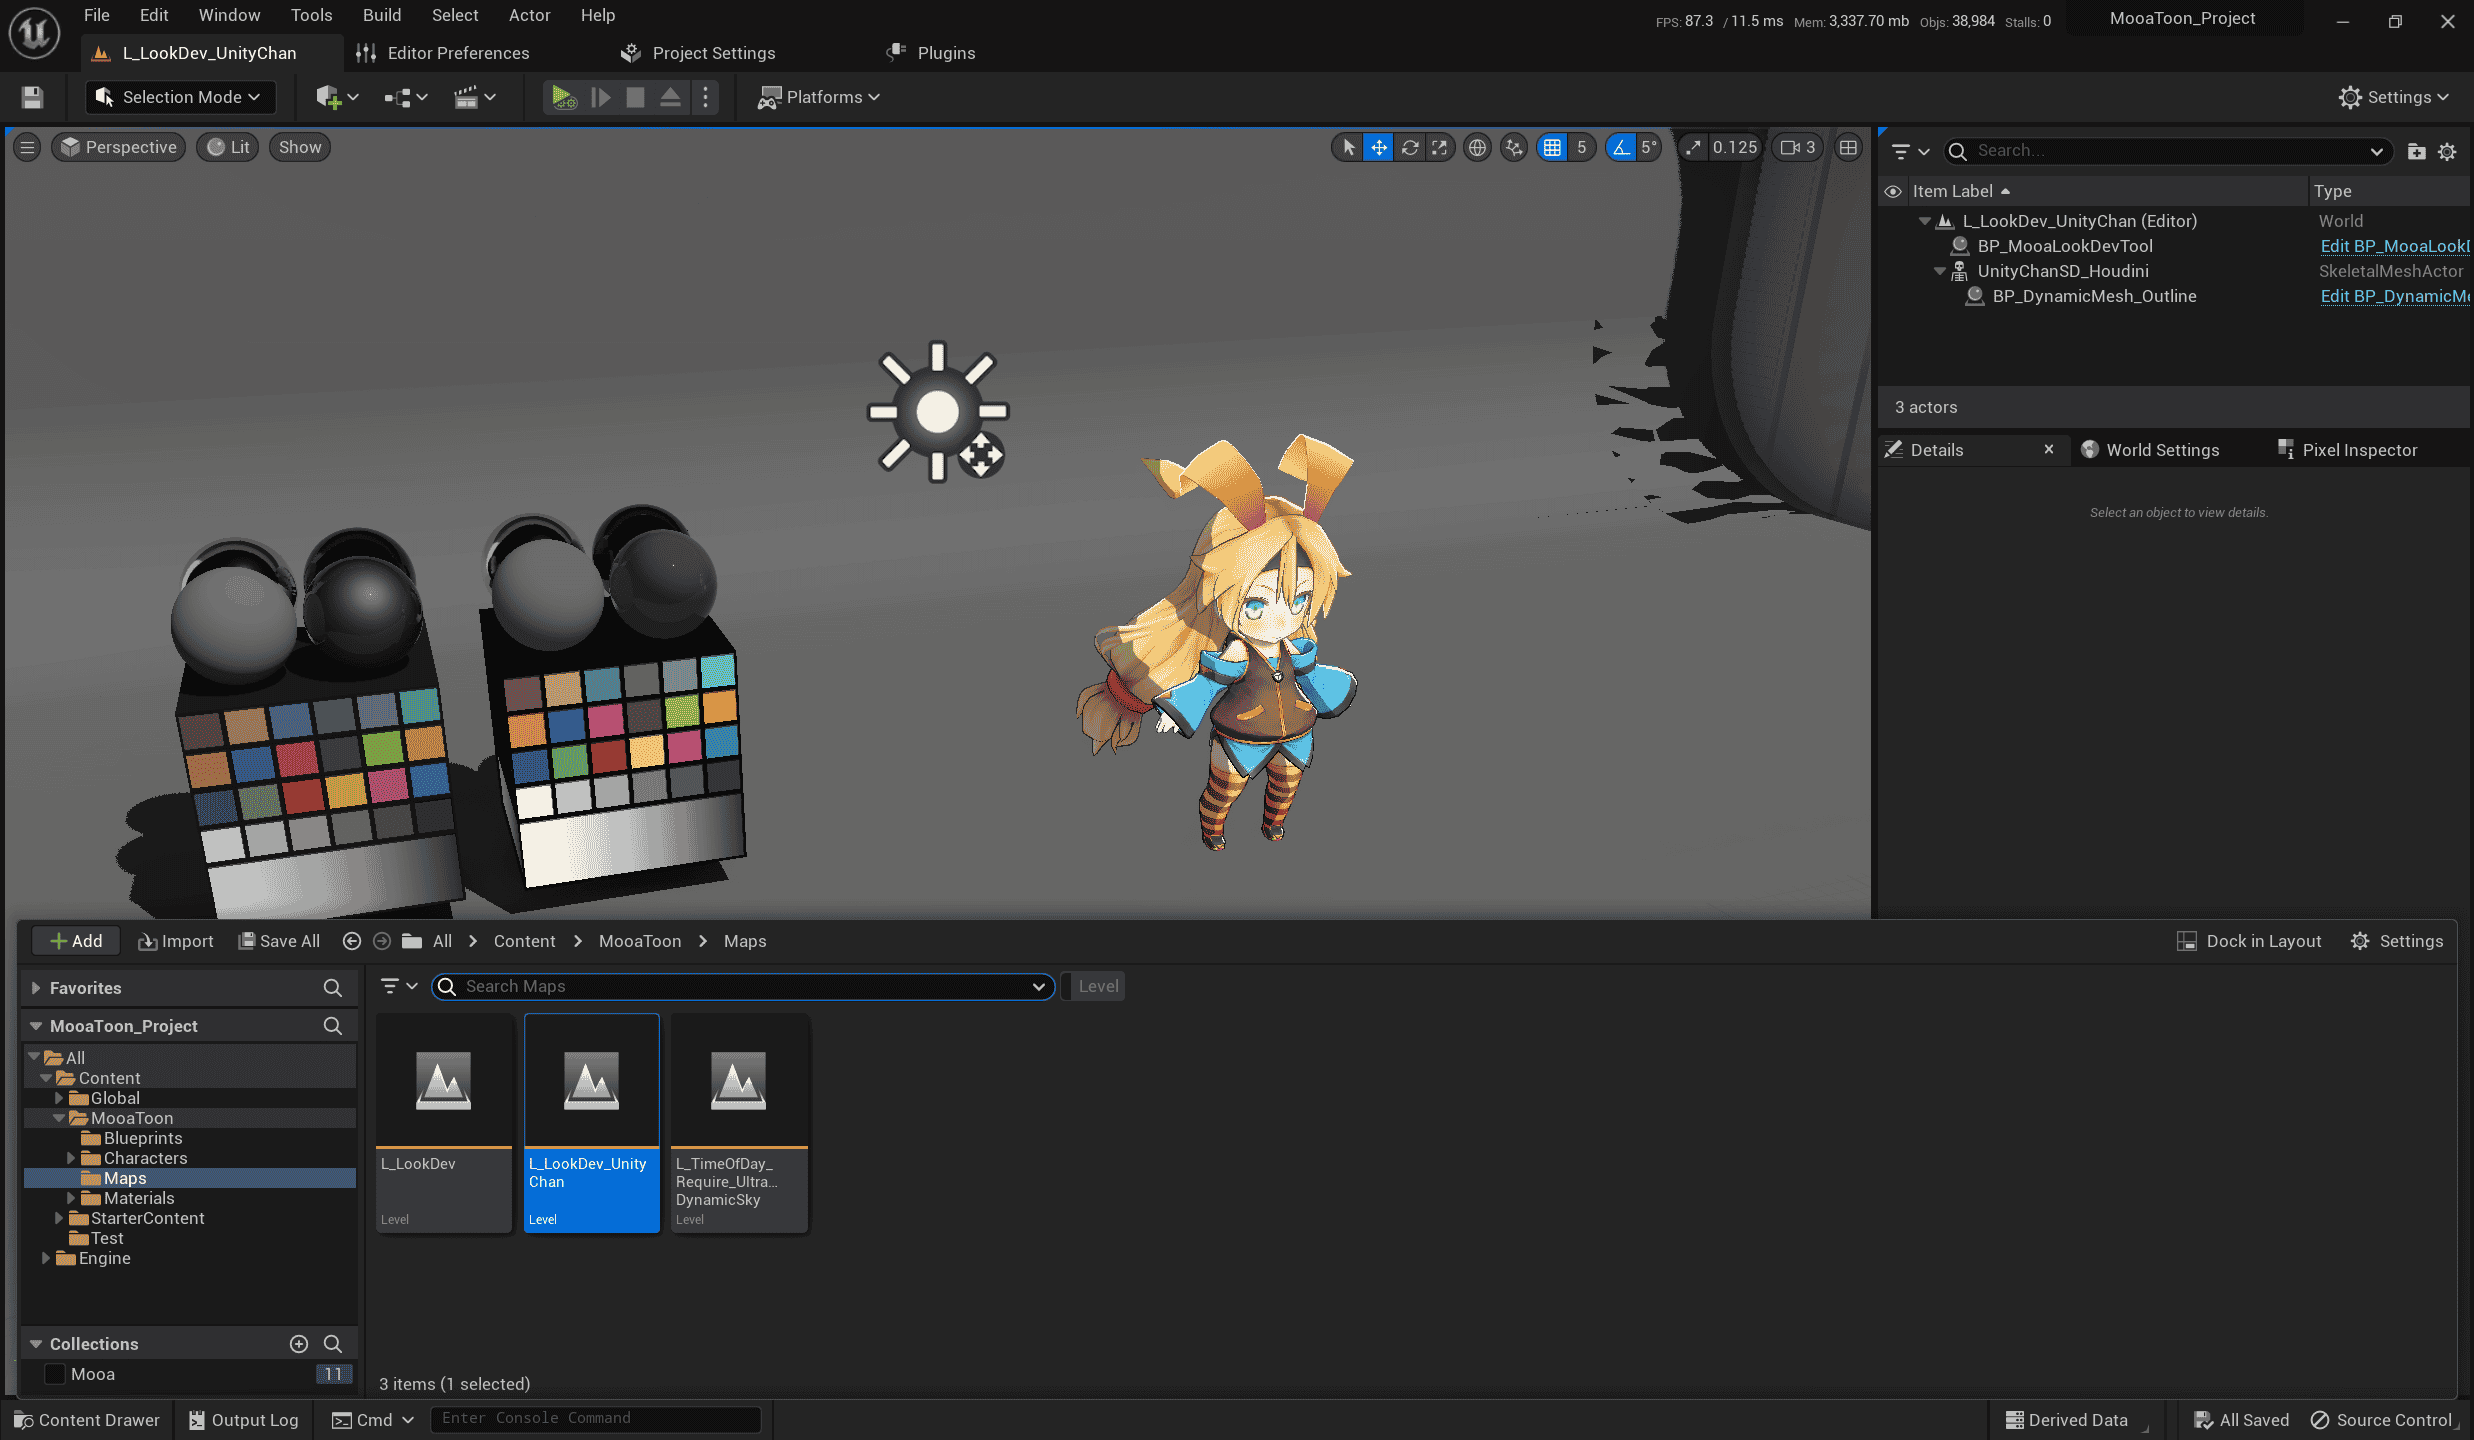Click Import in Content Drawer
The image size is (2474, 1440).
click(x=175, y=941)
